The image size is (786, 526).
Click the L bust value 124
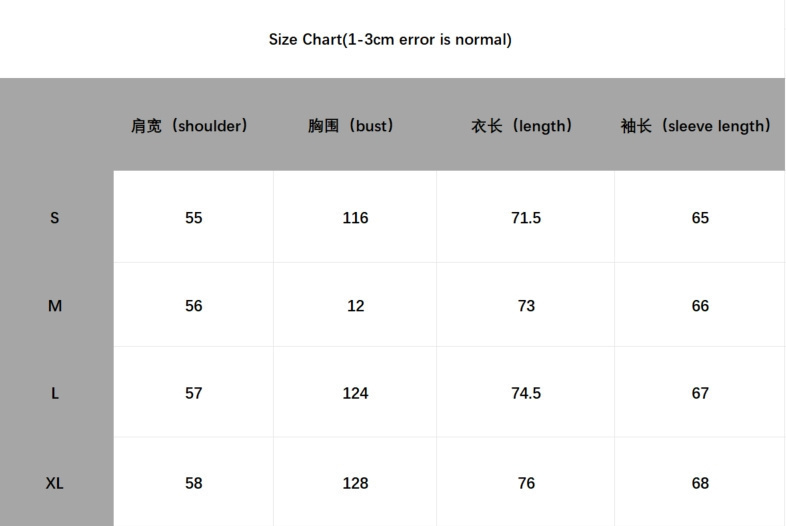pyautogui.click(x=355, y=393)
